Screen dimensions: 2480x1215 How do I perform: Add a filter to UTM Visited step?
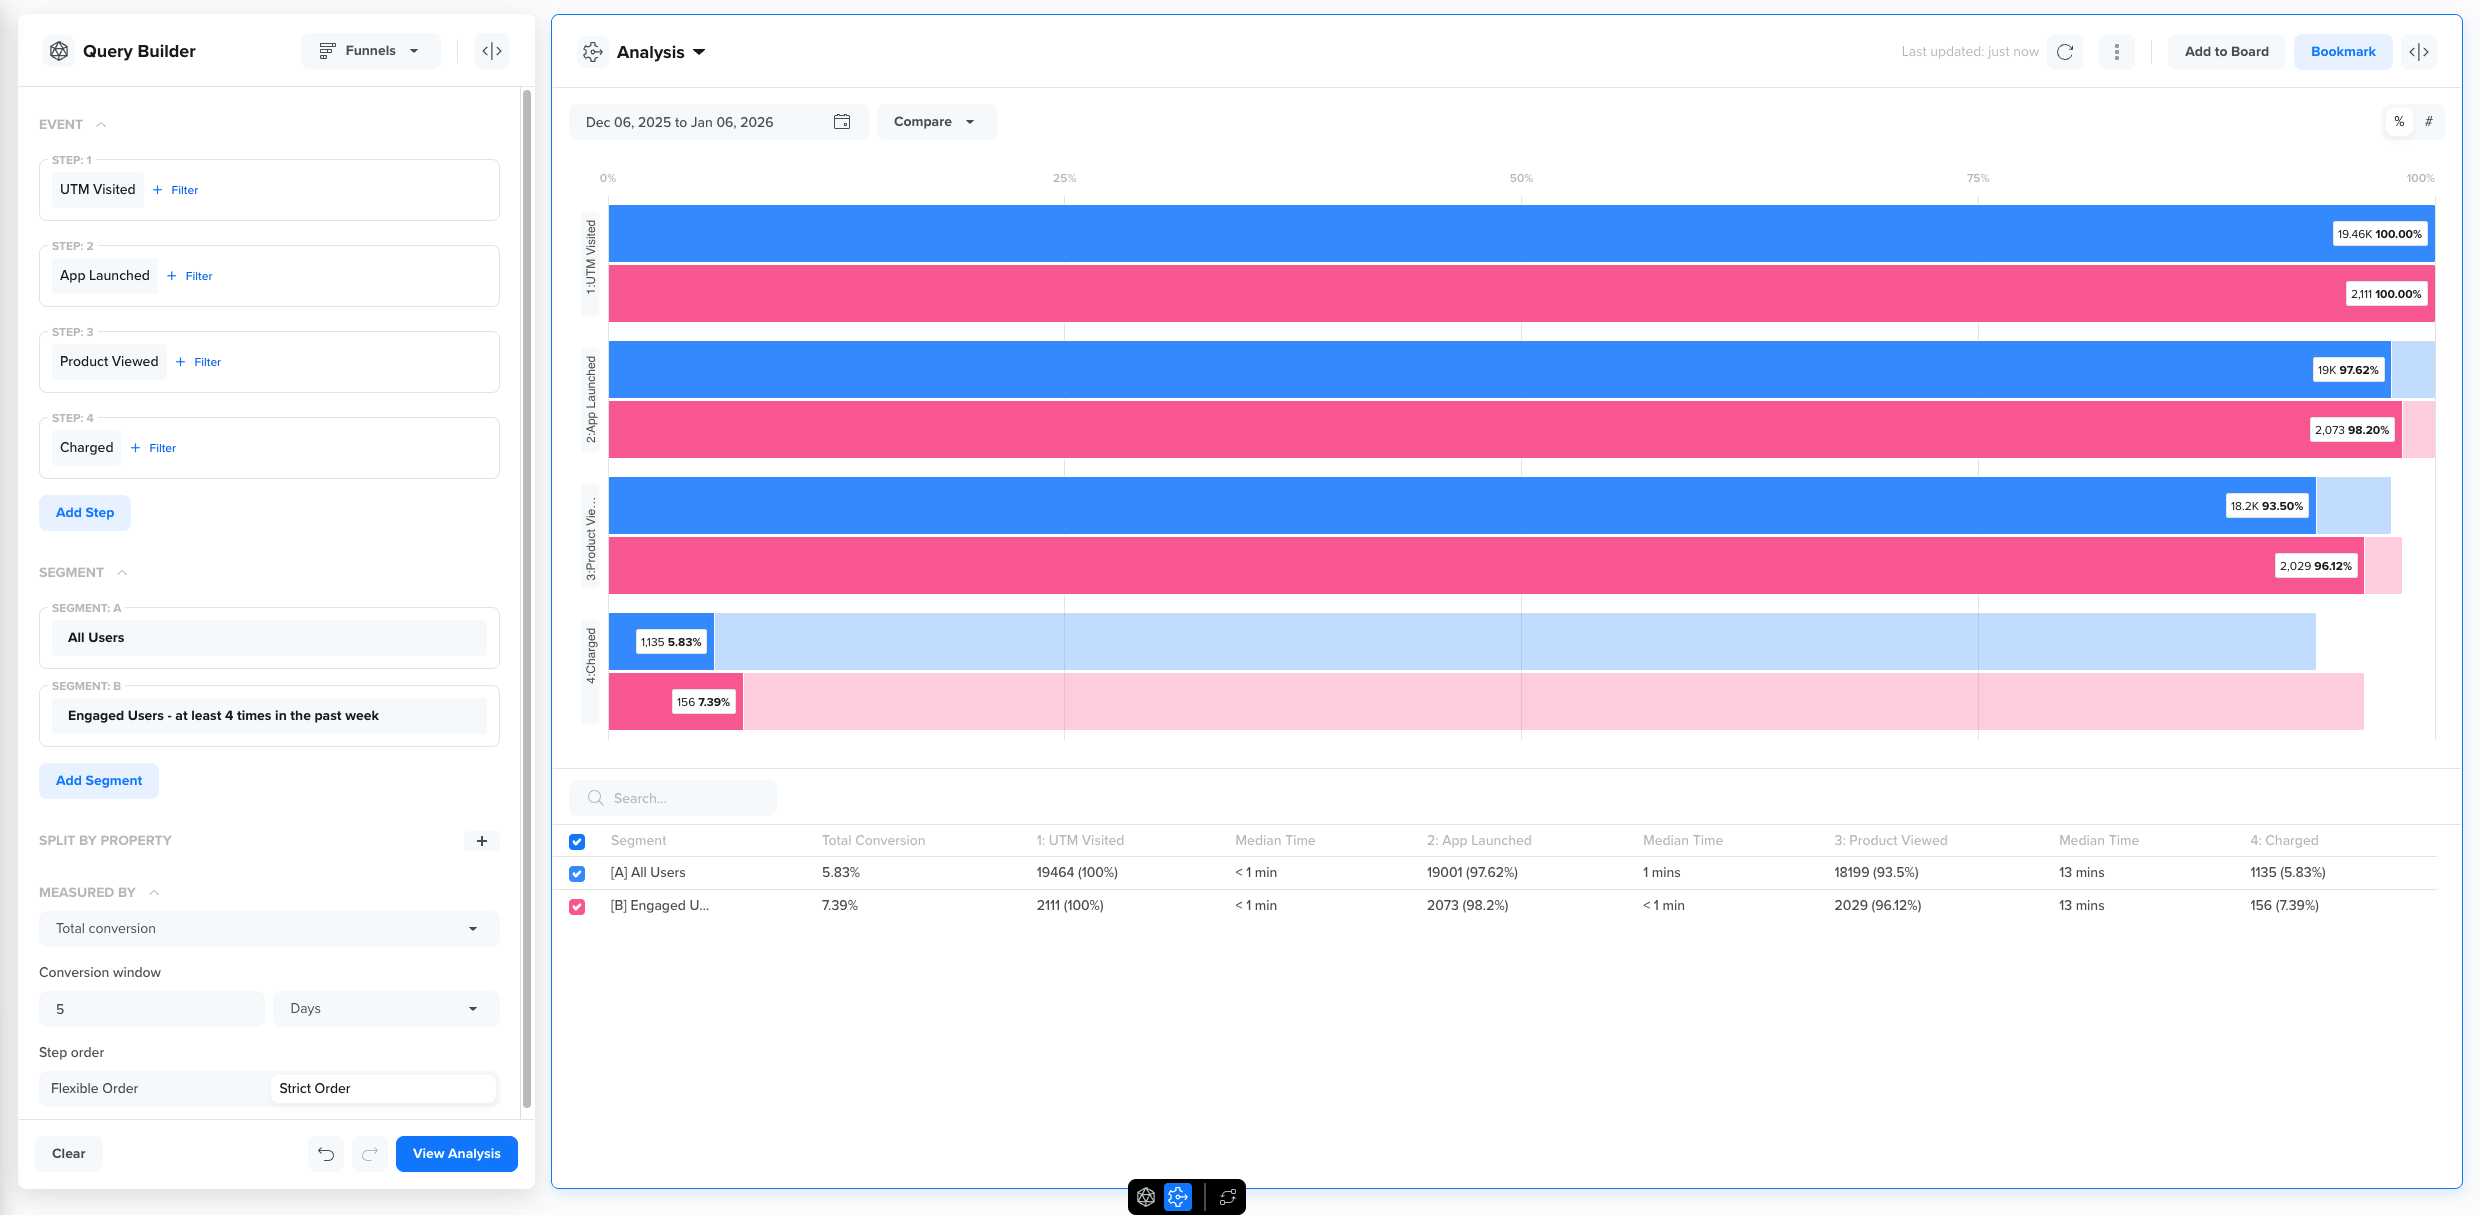[176, 190]
